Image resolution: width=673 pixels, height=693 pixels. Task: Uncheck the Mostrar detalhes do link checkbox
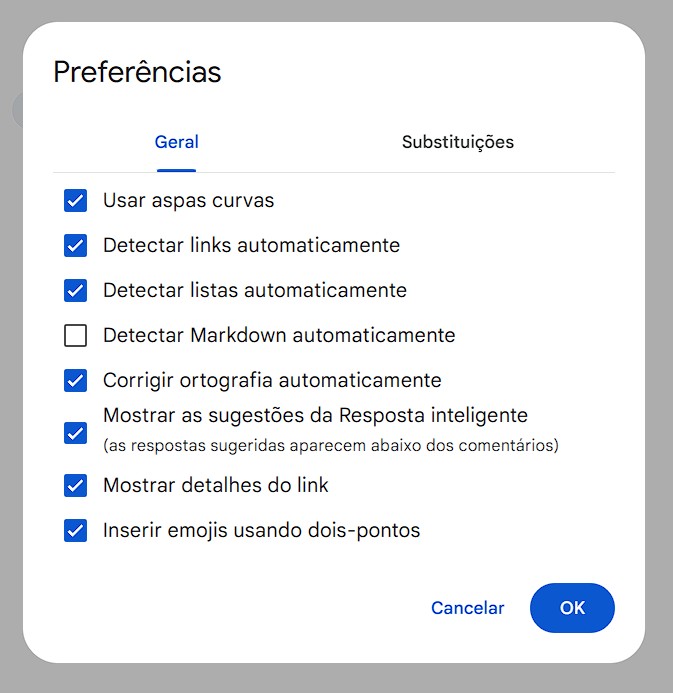(x=75, y=486)
